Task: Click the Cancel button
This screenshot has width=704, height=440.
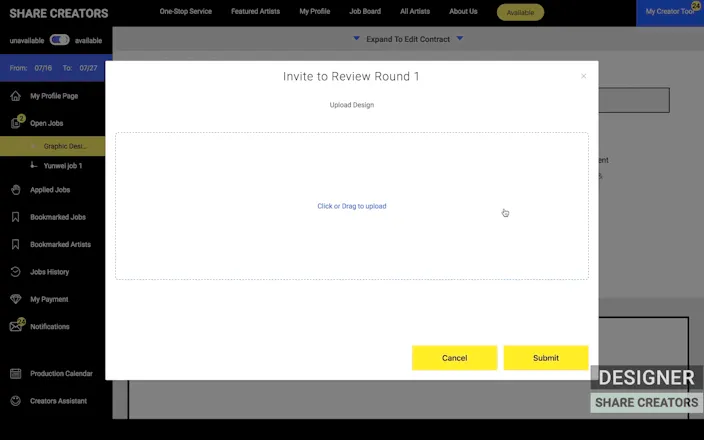Action: click(454, 358)
